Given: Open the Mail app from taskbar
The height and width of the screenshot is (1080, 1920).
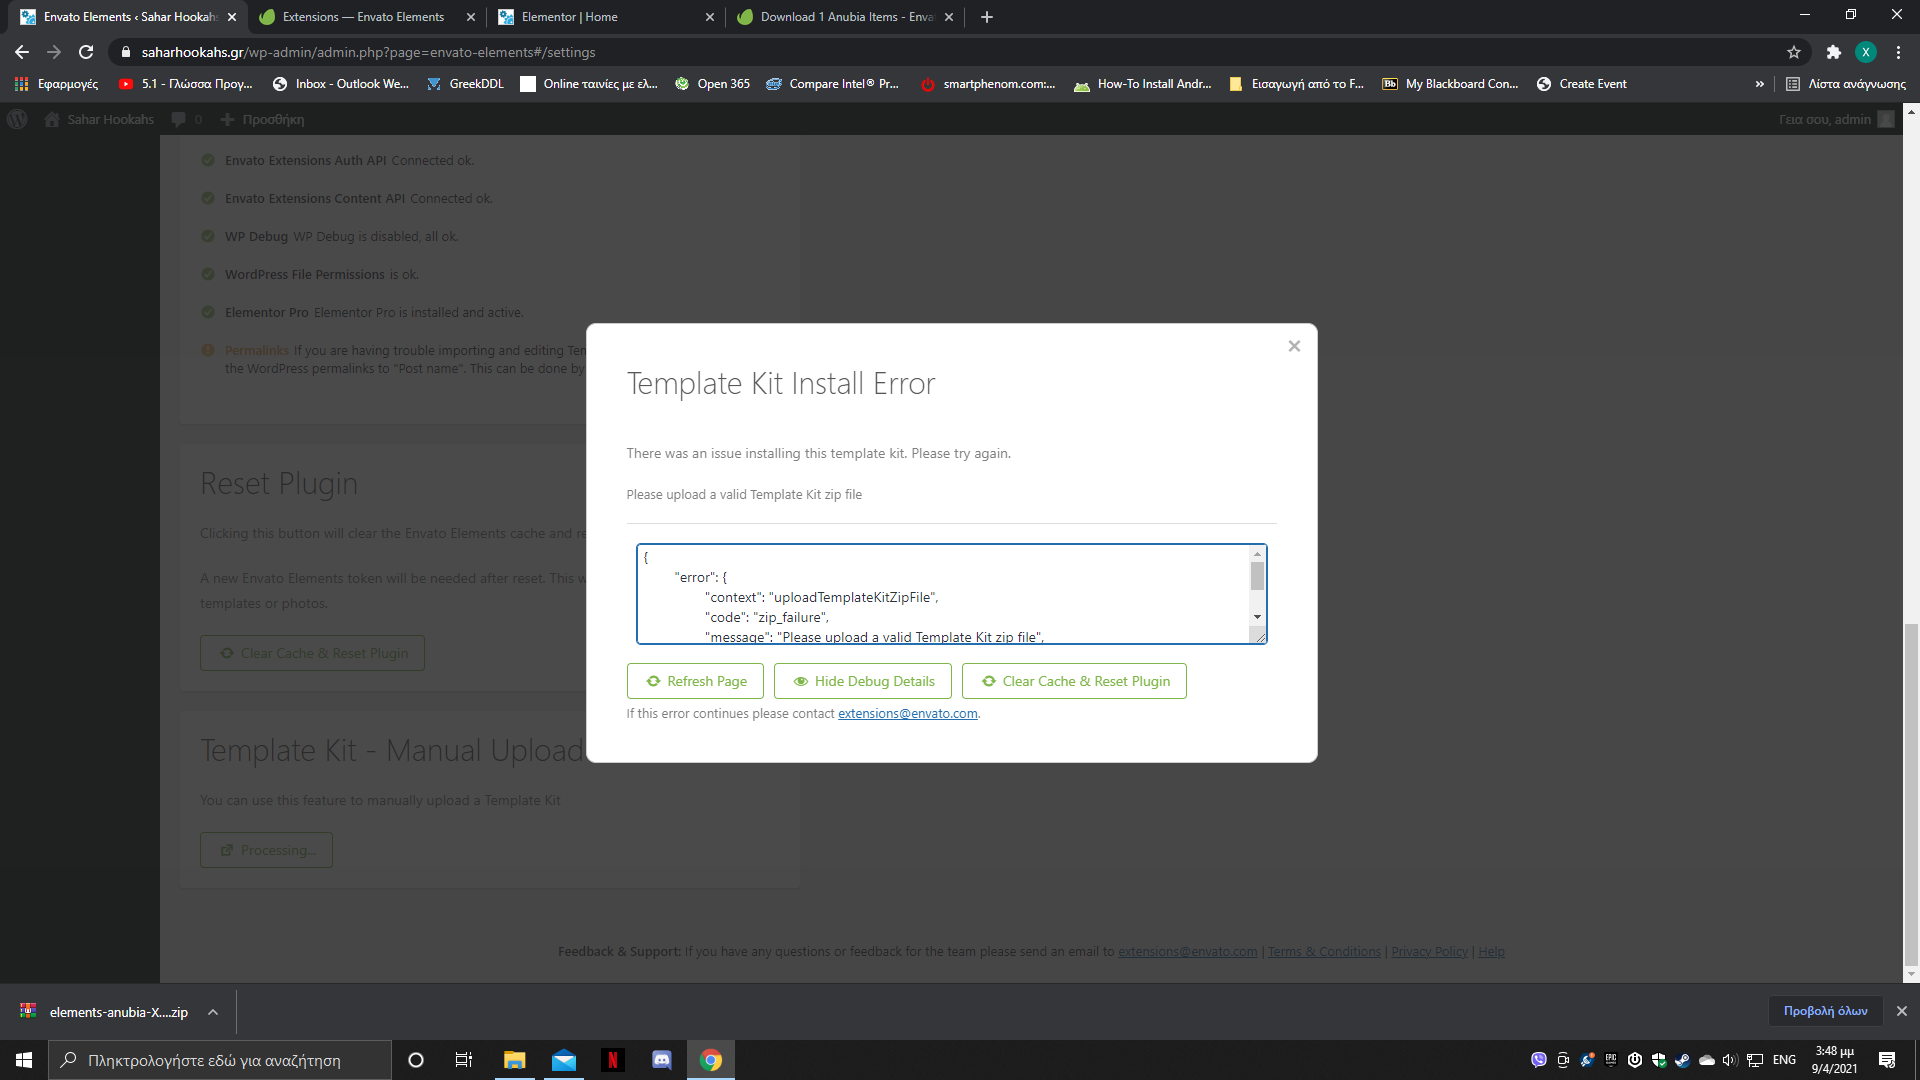Looking at the screenshot, I should pos(564,1060).
